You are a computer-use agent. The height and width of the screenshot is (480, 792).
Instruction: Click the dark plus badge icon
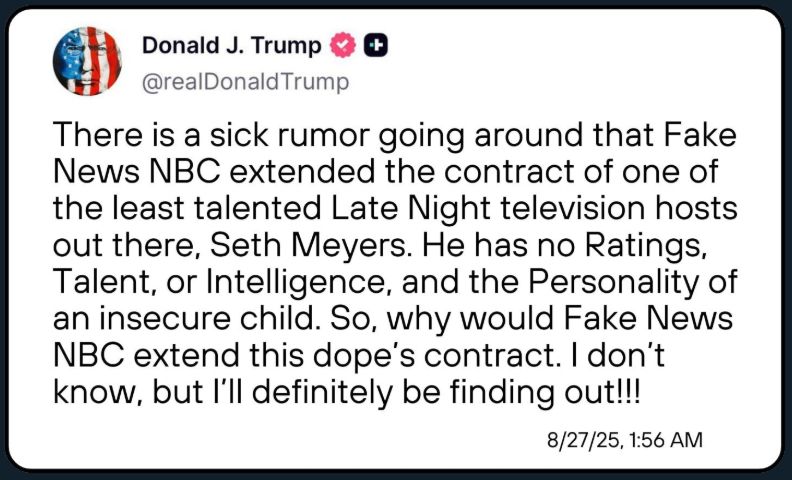[x=376, y=45]
